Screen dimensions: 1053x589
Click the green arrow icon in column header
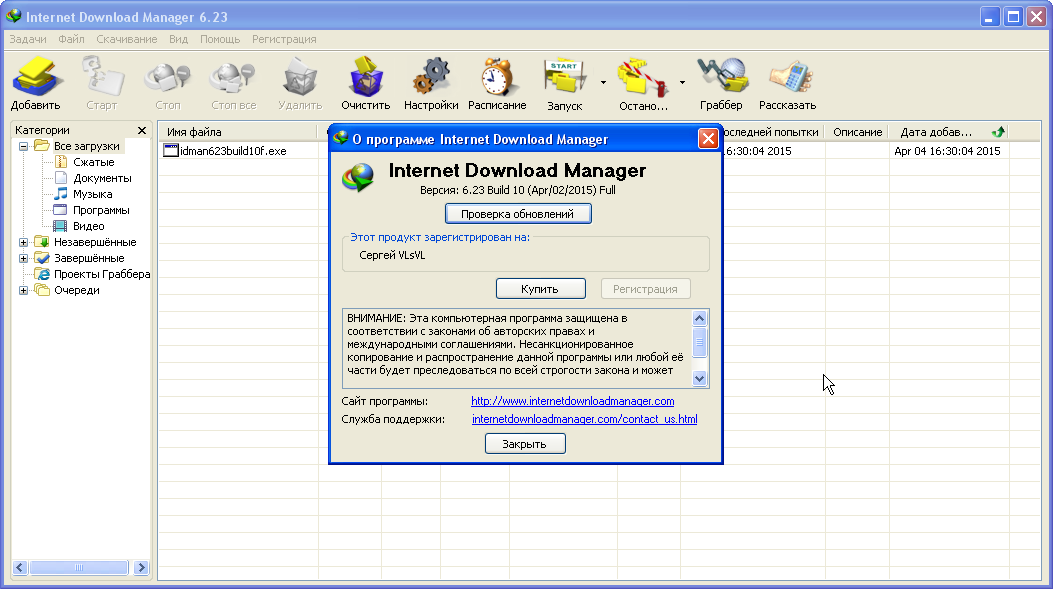(998, 132)
